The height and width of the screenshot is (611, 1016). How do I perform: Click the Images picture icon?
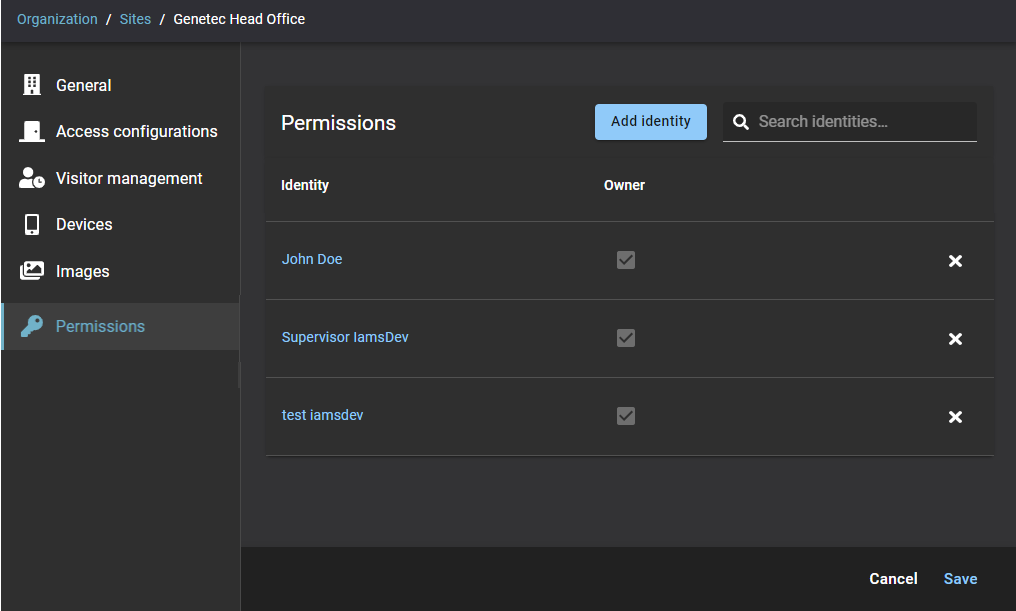32,271
